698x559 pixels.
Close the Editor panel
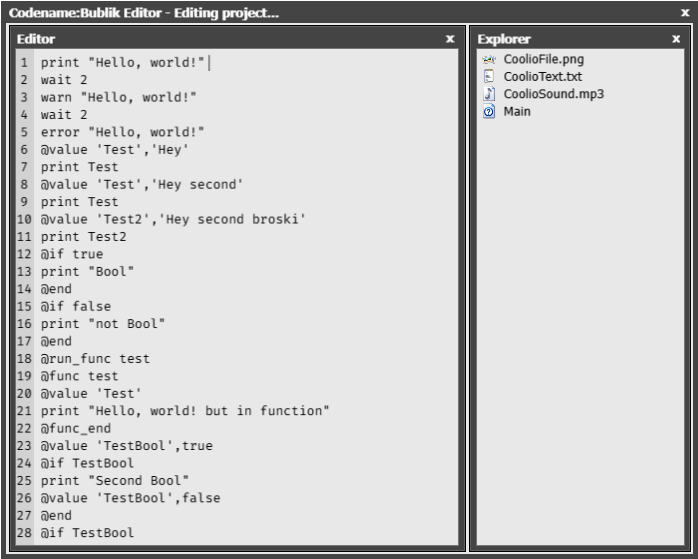[x=450, y=39]
